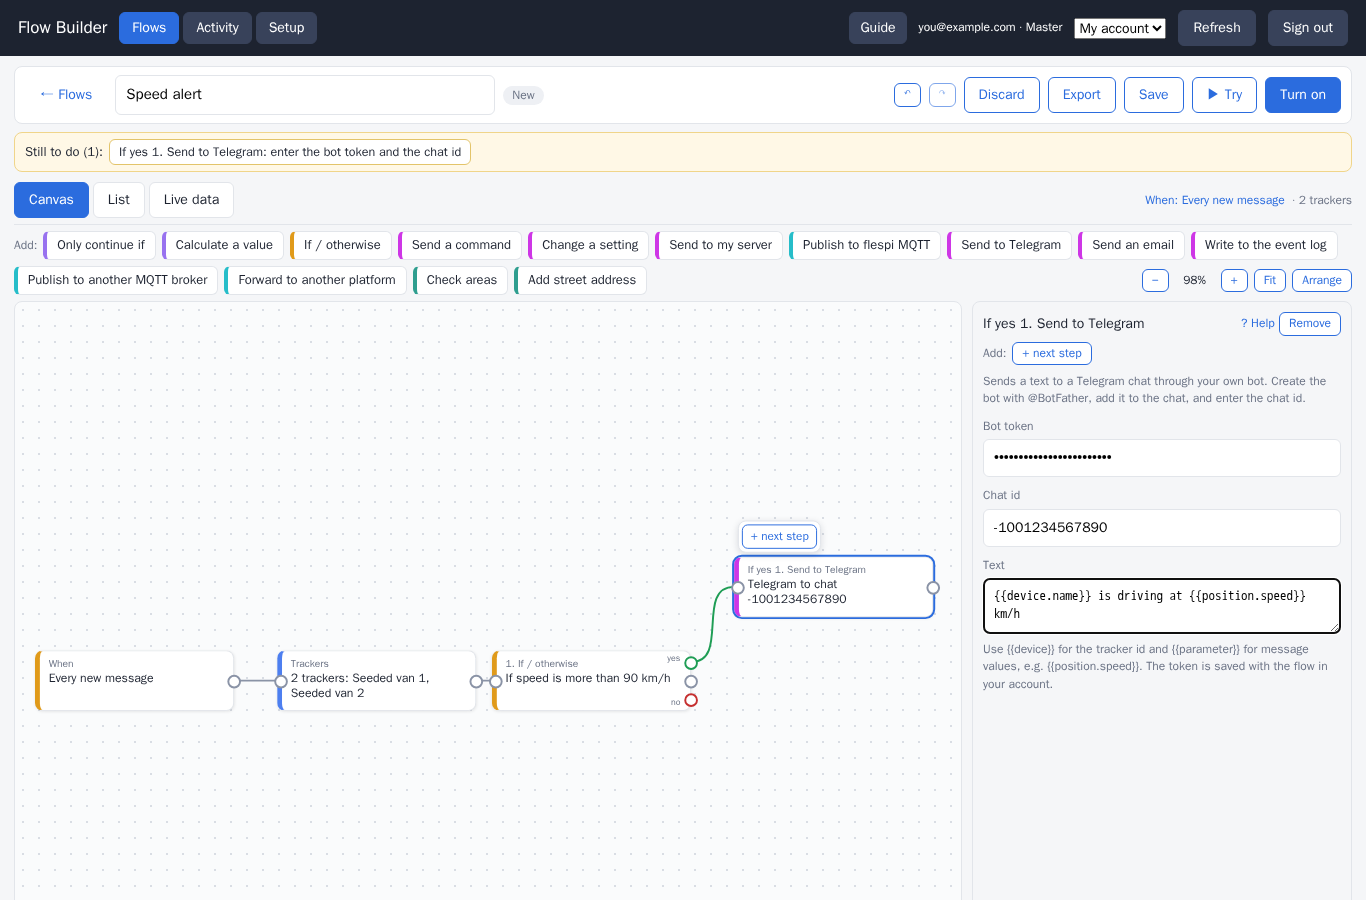Viewport: 1366px width, 900px height.
Task: Click the When node's output port
Action: click(x=234, y=682)
